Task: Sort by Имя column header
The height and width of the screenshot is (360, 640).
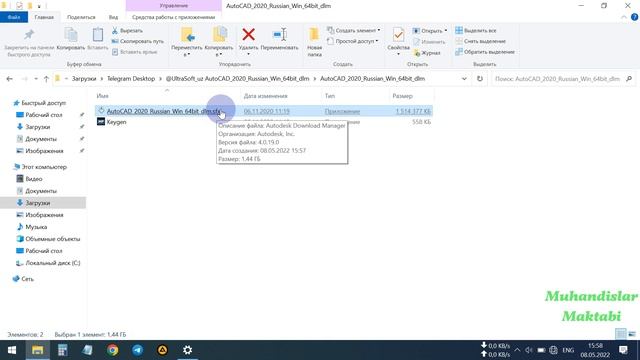Action: pos(102,96)
